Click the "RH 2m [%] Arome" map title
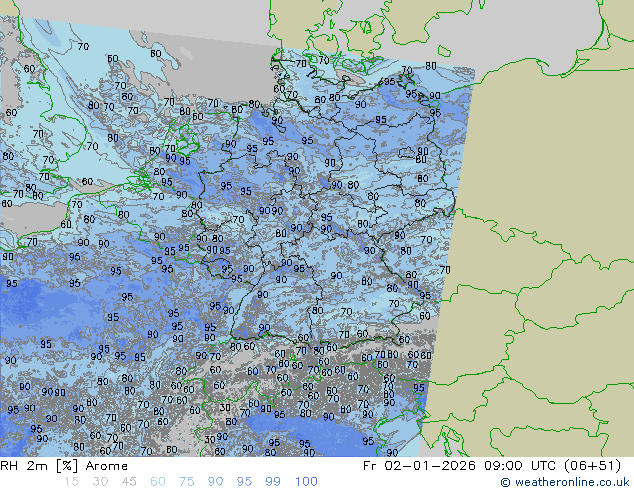The image size is (634, 490). pos(64,466)
